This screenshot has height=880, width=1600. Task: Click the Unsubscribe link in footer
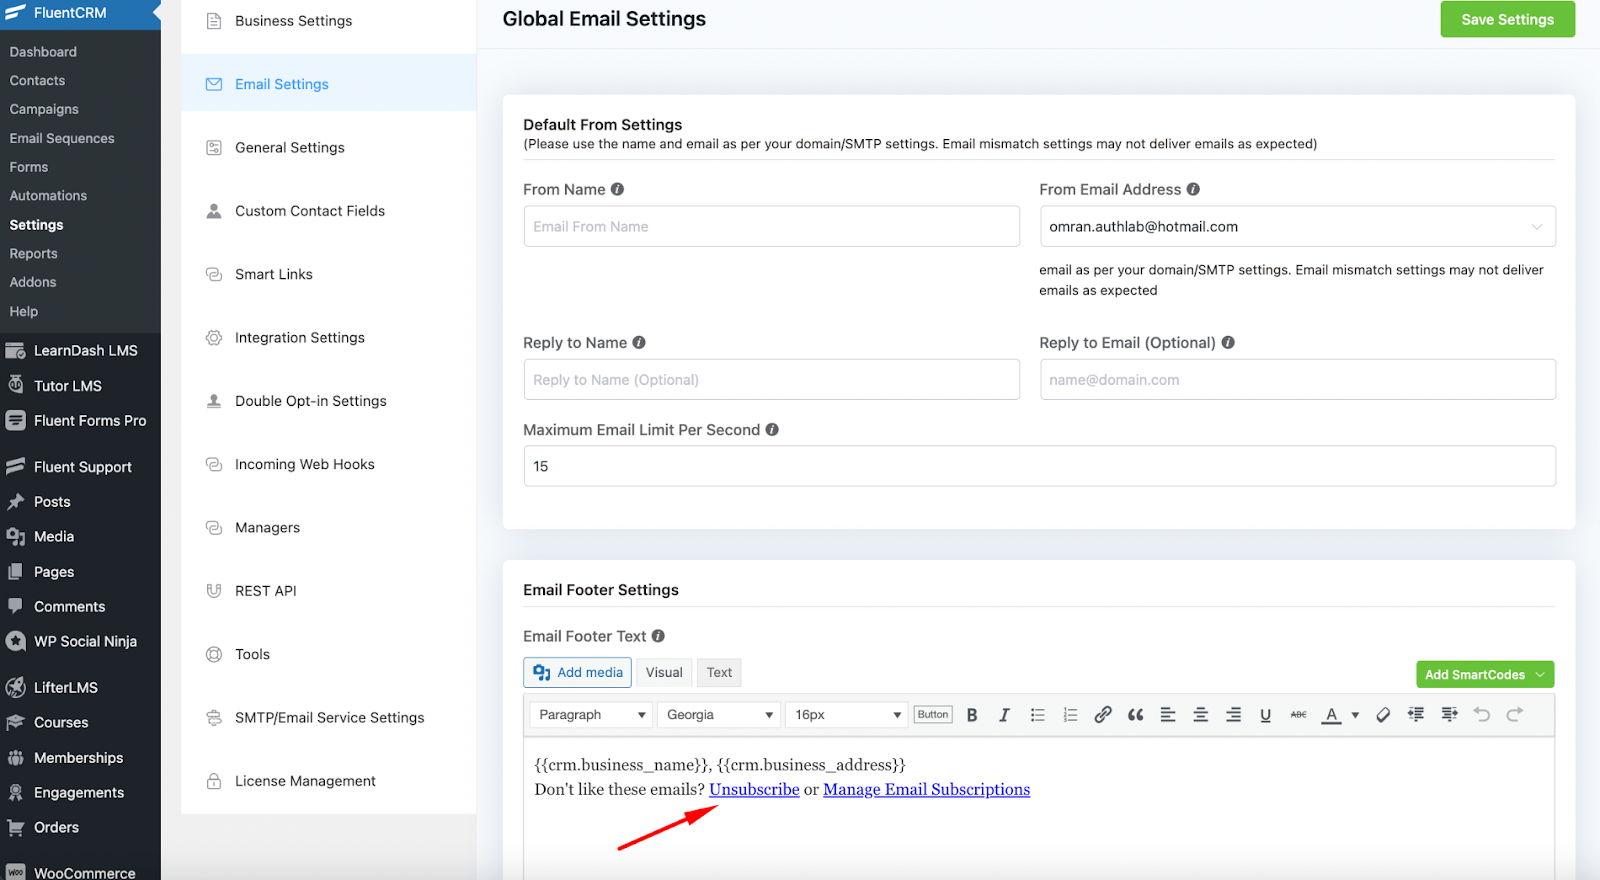[754, 790]
